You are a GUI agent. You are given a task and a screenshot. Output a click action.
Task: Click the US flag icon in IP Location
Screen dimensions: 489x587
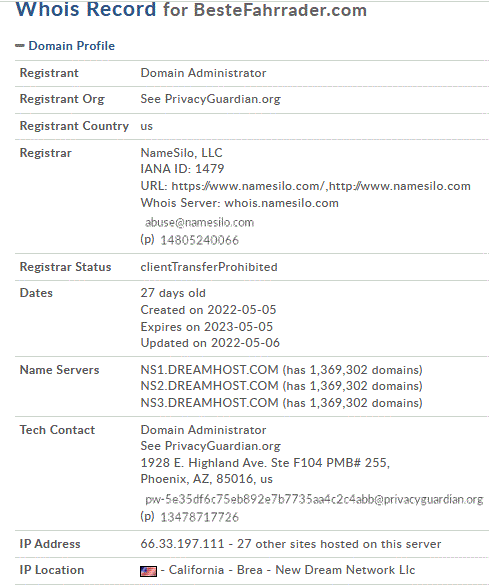point(148,571)
